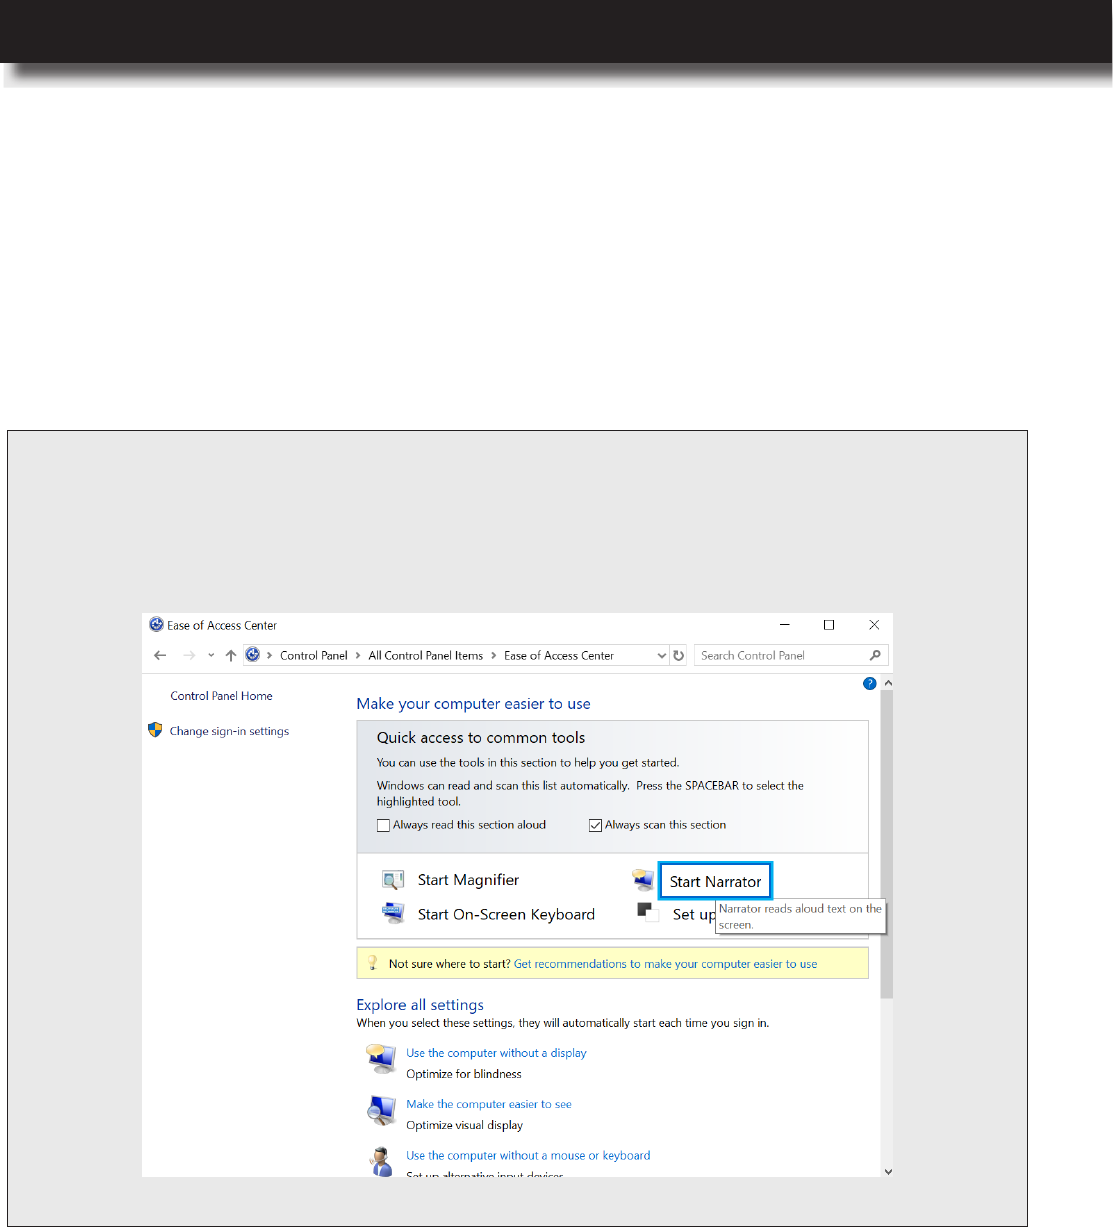Screen dimensions: 1113x1227
Task: Select the Control Panel breadcrumb
Action: pos(314,656)
